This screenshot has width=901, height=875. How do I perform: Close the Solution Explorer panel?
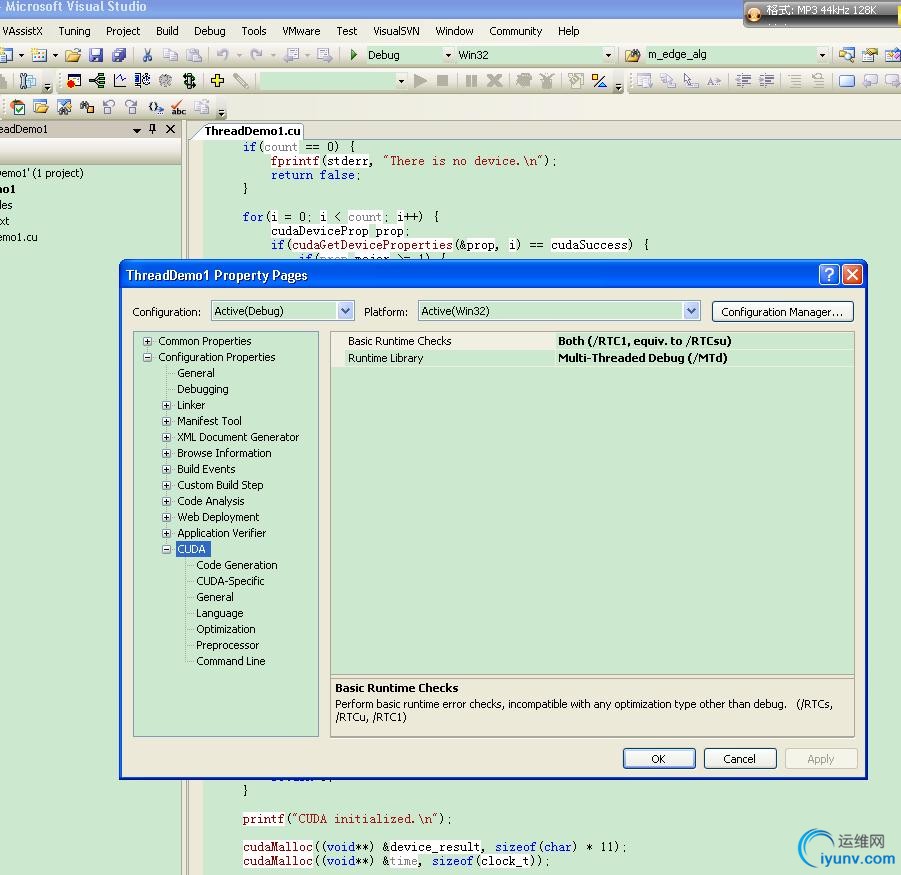coord(170,129)
